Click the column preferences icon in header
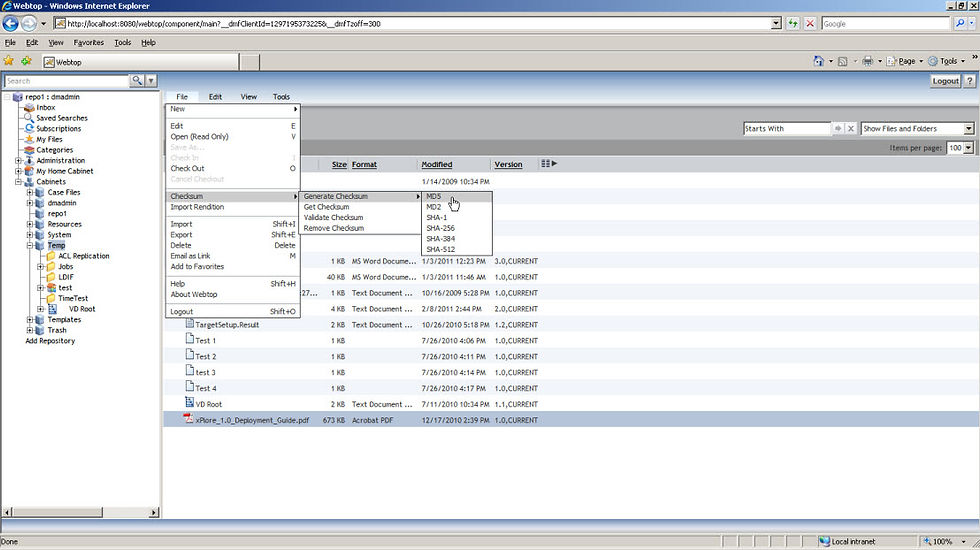Screen dimensions: 980x550 pyautogui.click(x=549, y=164)
